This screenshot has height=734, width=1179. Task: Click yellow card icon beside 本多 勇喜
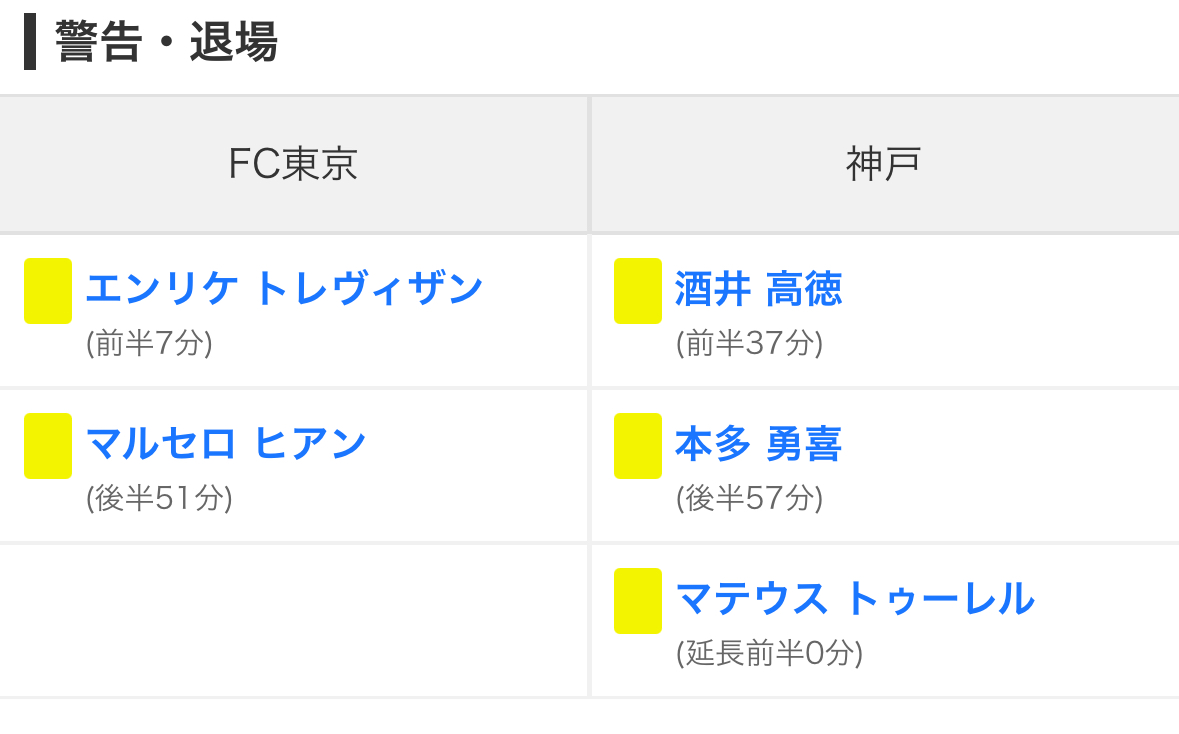click(638, 446)
